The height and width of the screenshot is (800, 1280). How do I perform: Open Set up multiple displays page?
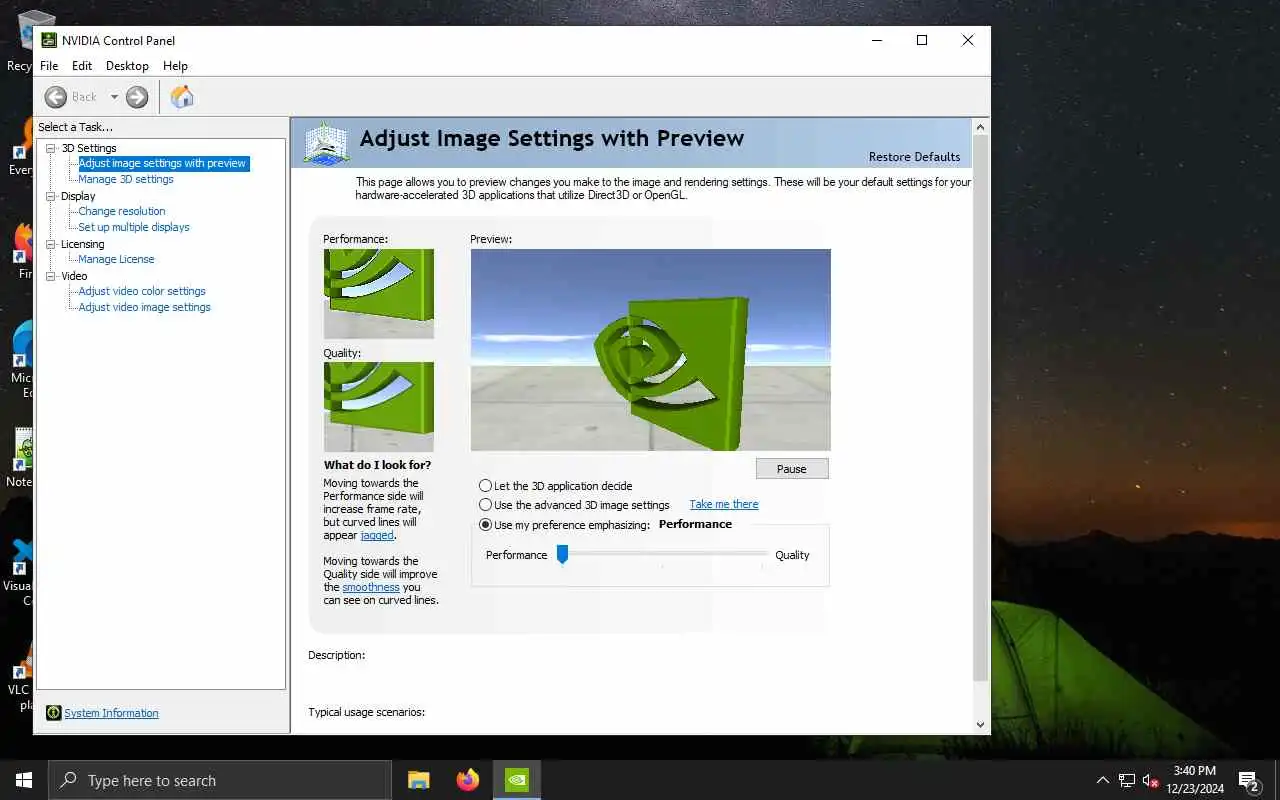point(134,227)
